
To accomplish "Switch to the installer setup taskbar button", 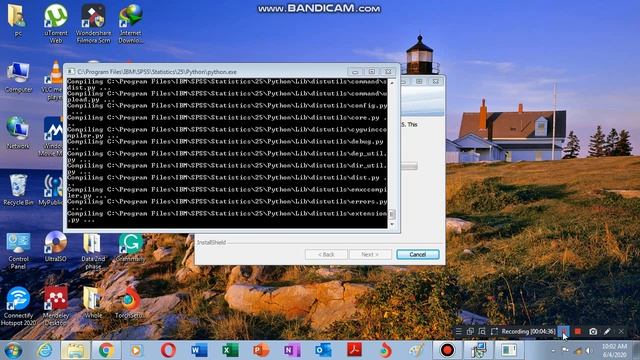I will click(478, 350).
